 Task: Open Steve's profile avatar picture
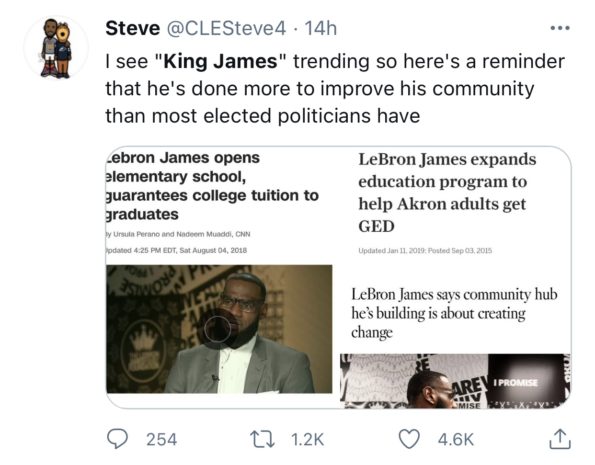tap(56, 48)
